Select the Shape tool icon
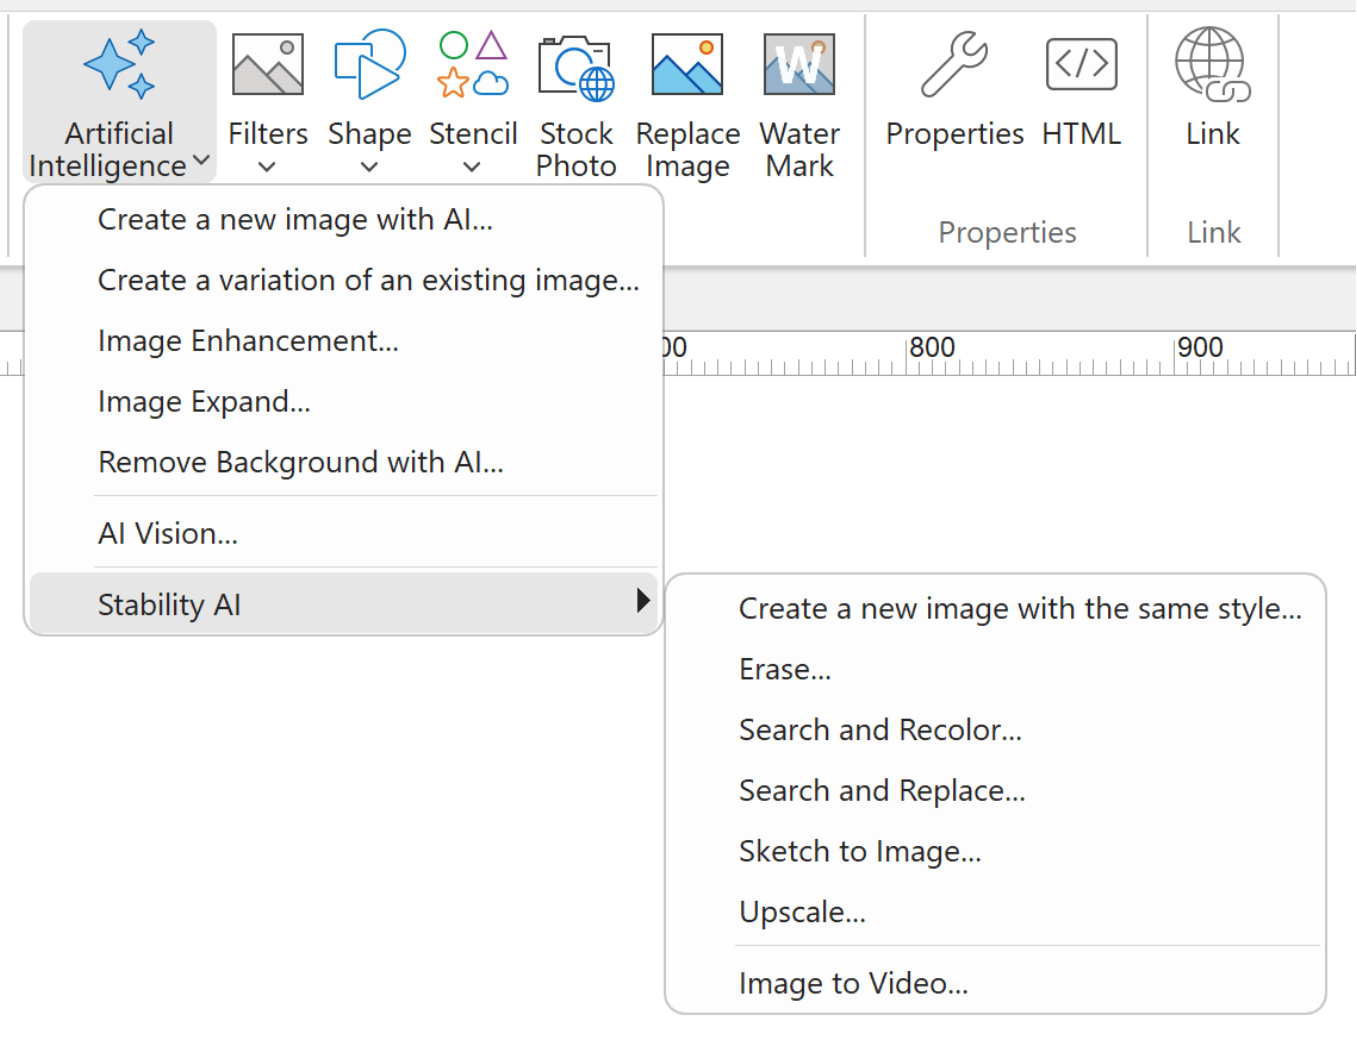Image resolution: width=1357 pixels, height=1053 pixels. [x=370, y=64]
